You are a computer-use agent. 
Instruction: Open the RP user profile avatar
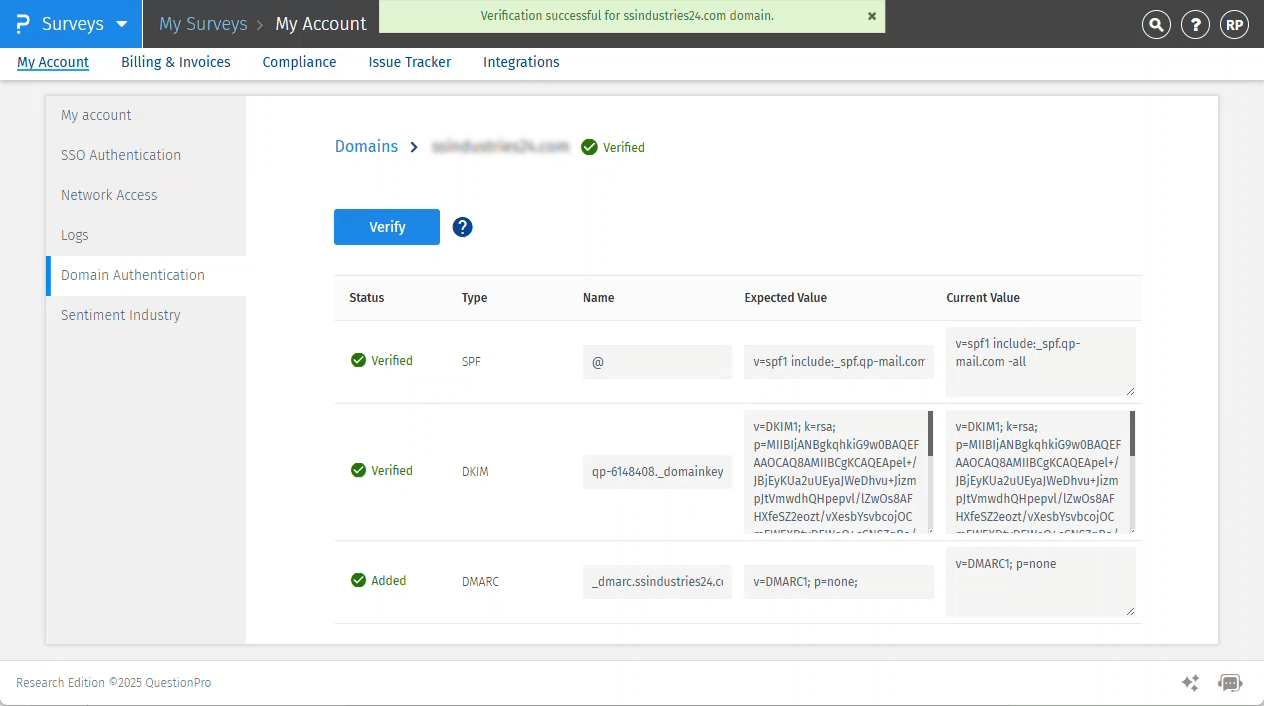1235,25
